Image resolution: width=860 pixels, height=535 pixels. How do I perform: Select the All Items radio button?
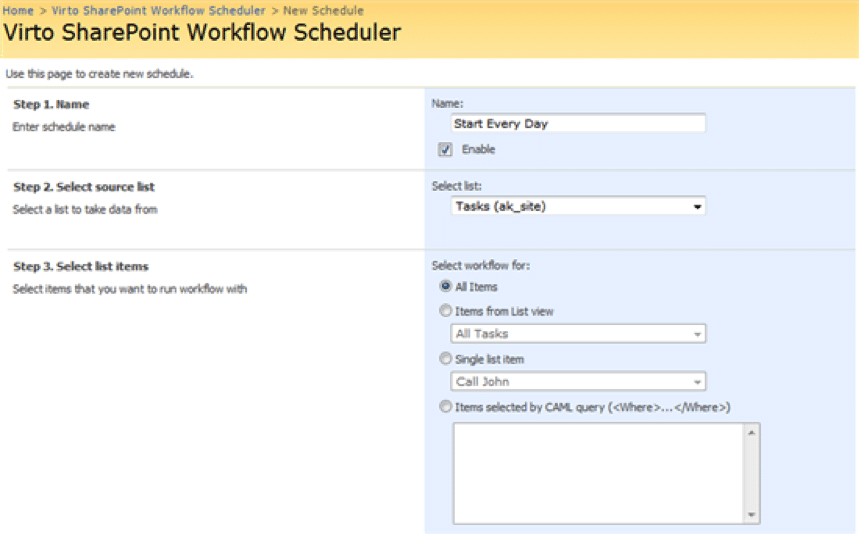(x=445, y=286)
